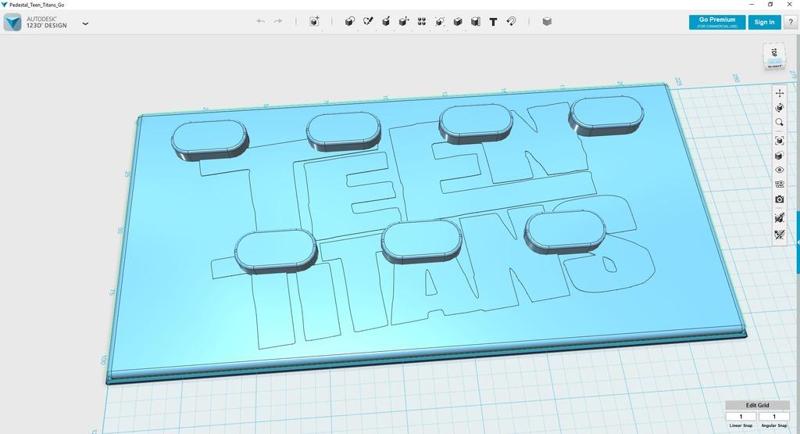Toggle the visibility eye icon

[779, 170]
